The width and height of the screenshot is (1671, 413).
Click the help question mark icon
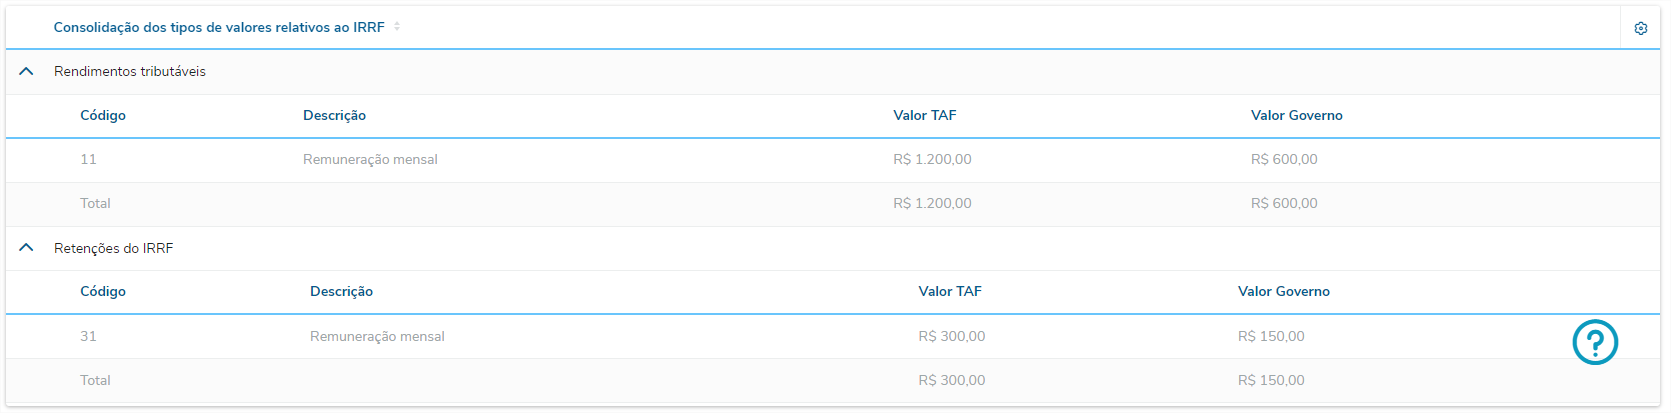point(1595,342)
